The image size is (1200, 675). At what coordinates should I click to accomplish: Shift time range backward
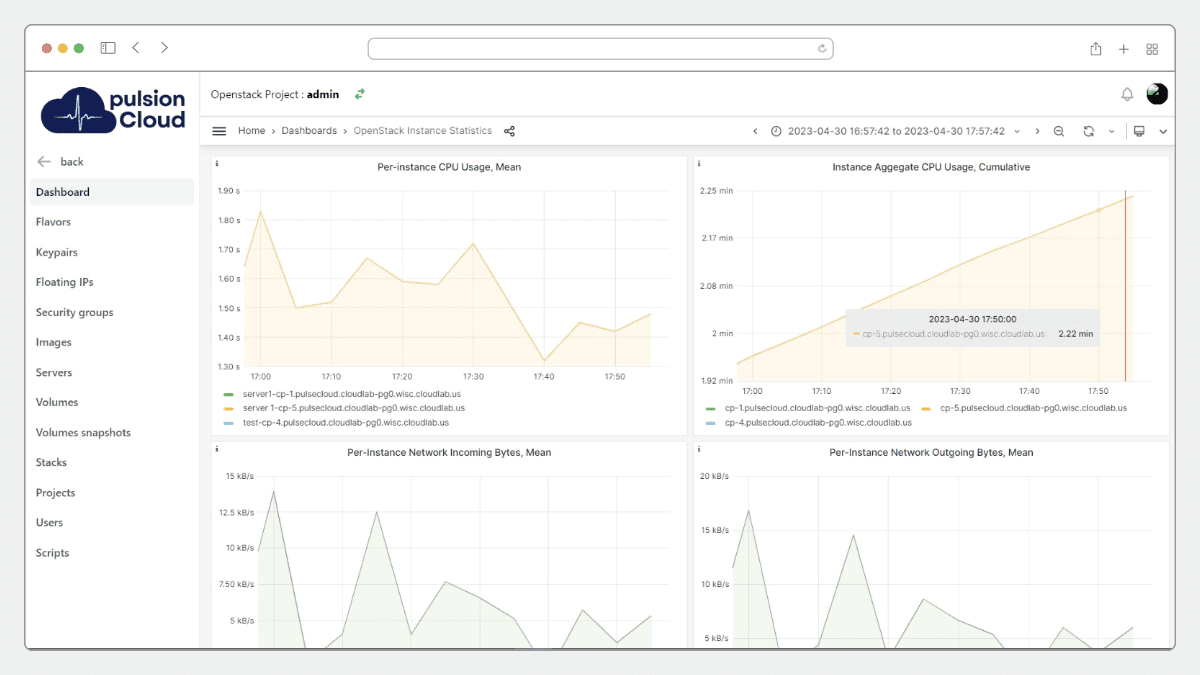756,131
